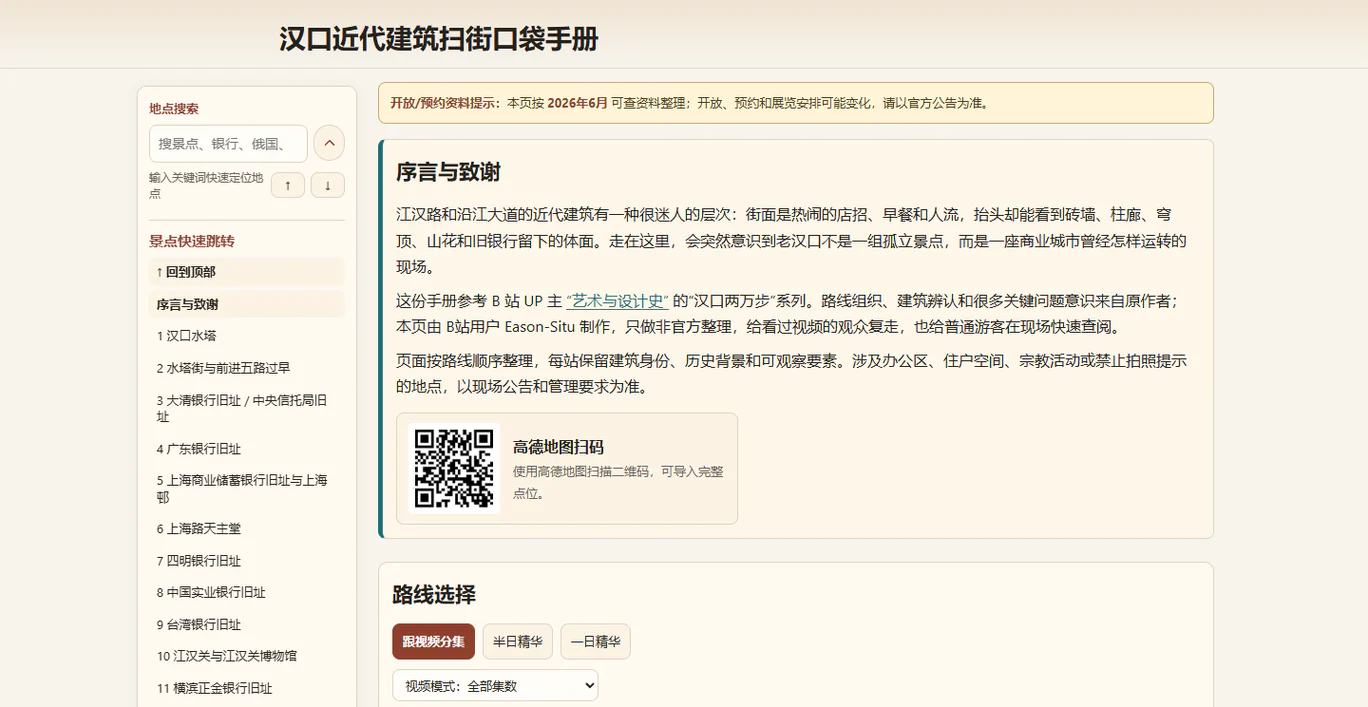Jump to 10 江汉关与江汉关博物馆
1368x707 pixels.
point(247,656)
